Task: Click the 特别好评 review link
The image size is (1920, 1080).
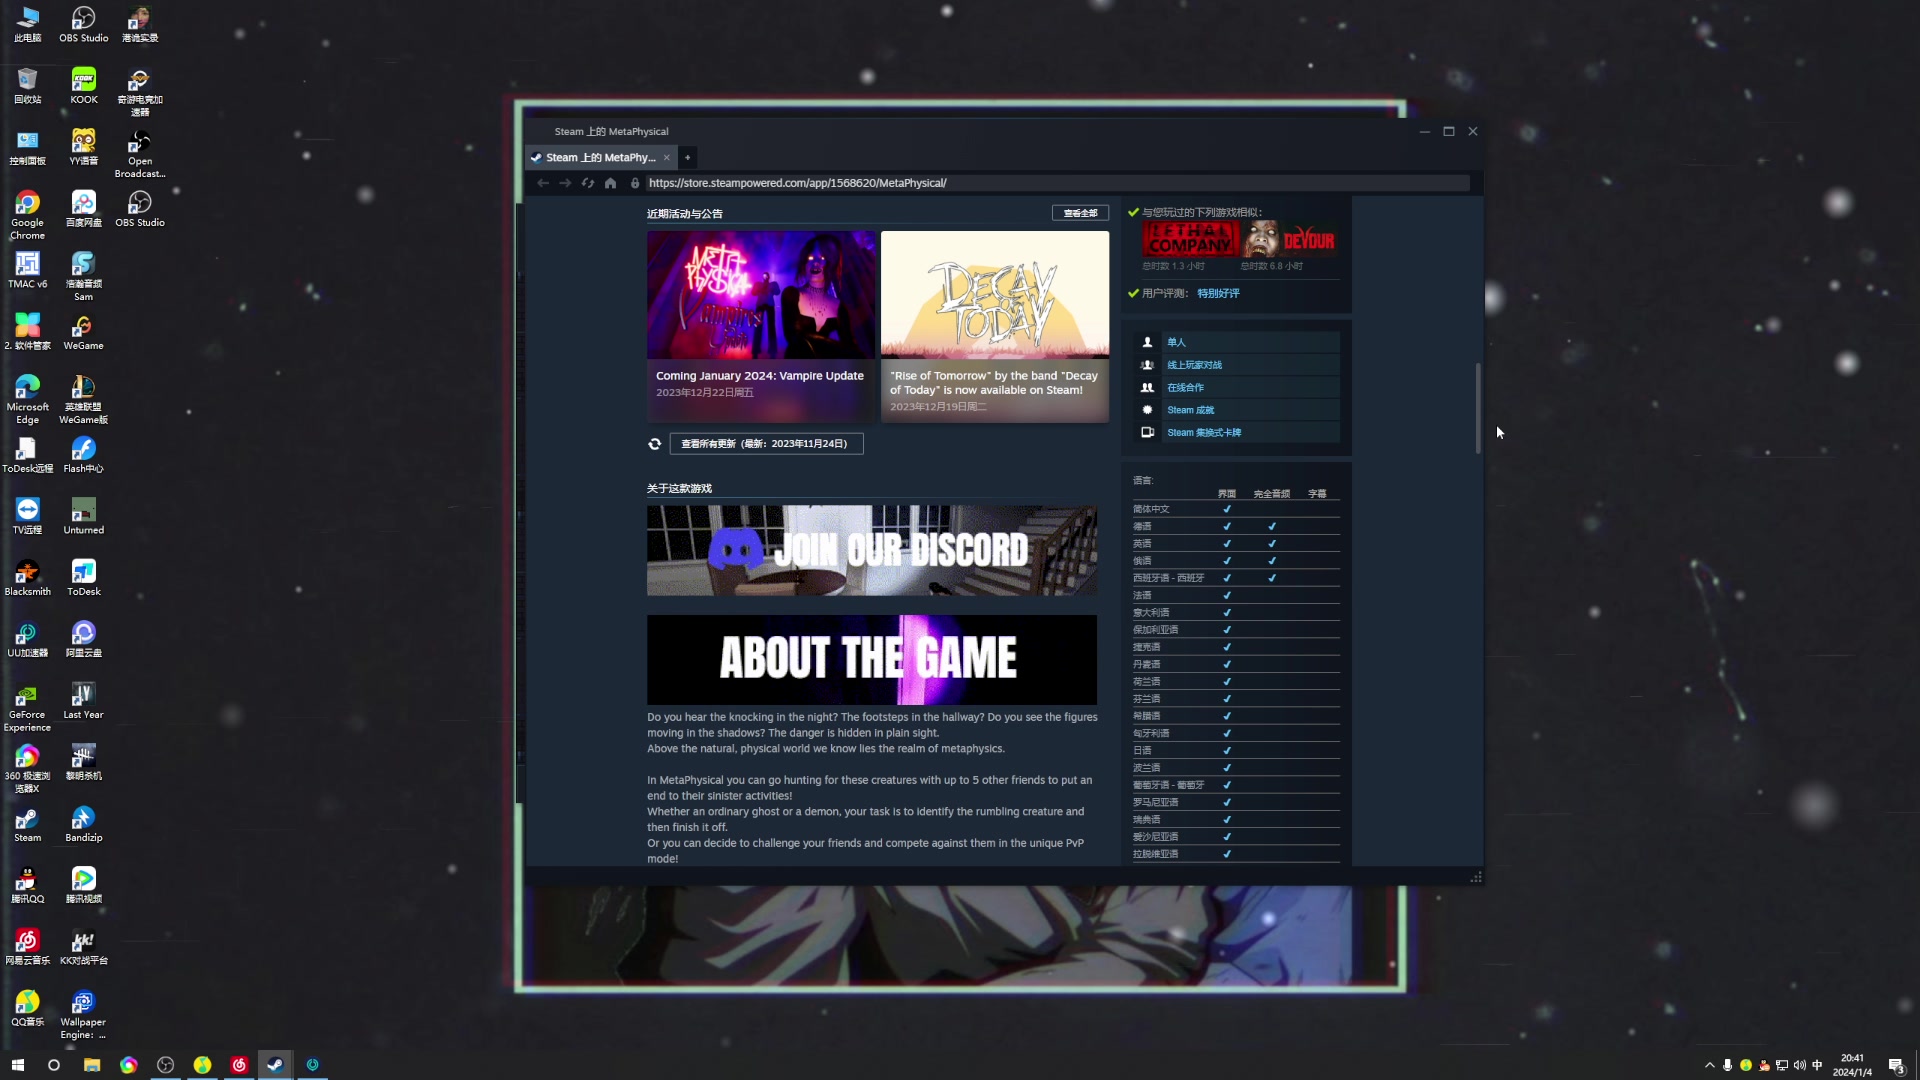Action: (1218, 293)
